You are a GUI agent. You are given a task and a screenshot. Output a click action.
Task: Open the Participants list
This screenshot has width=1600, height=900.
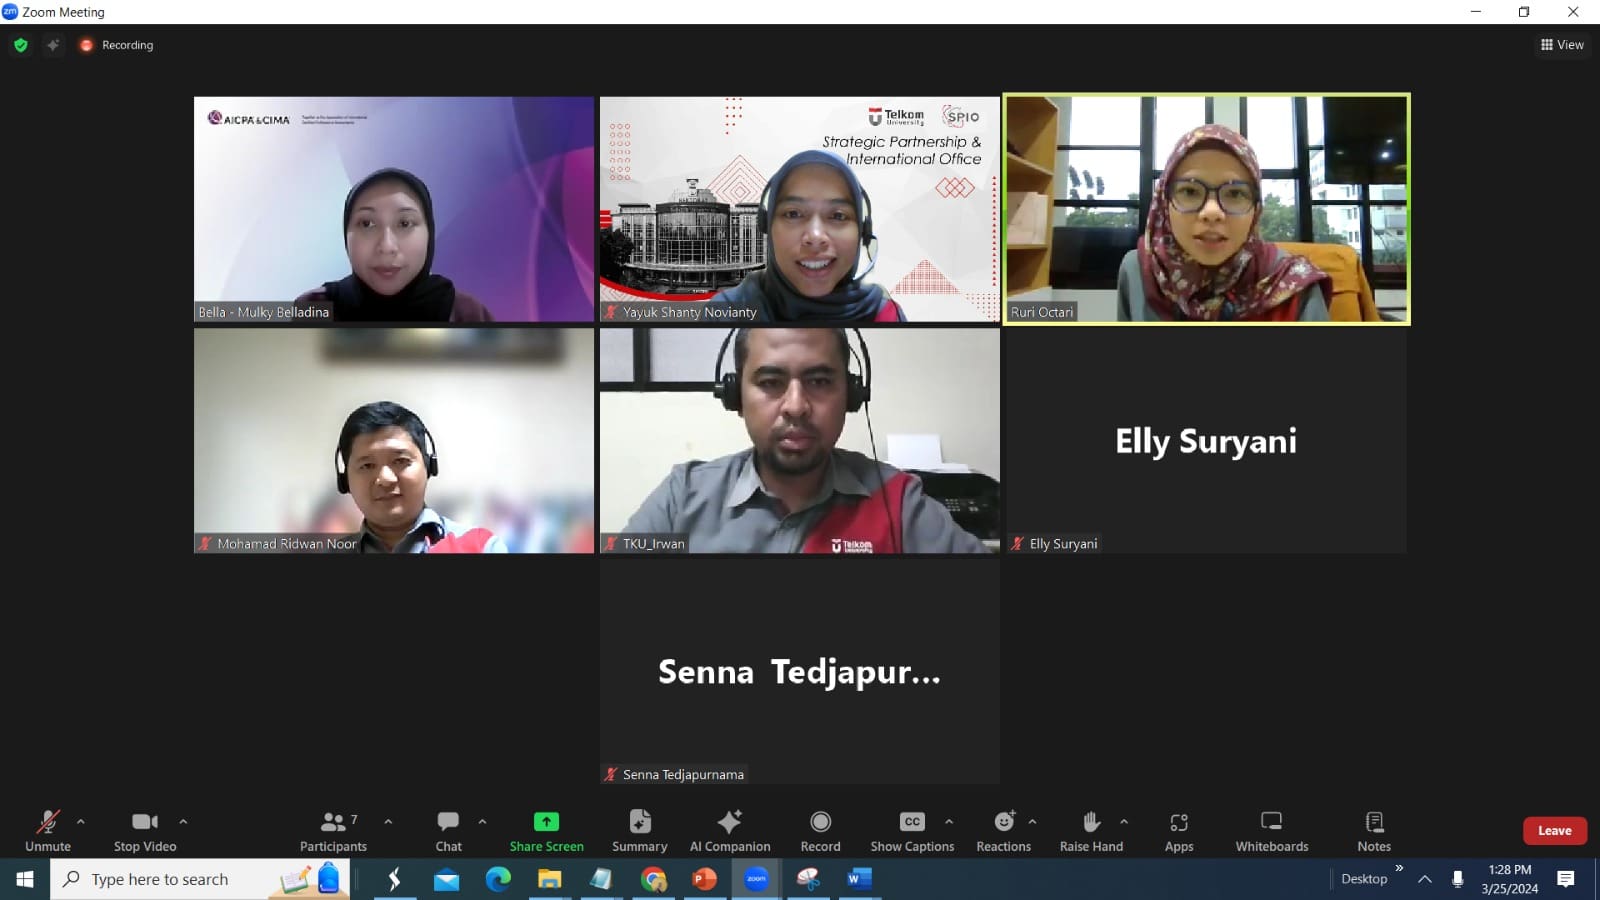pos(333,831)
